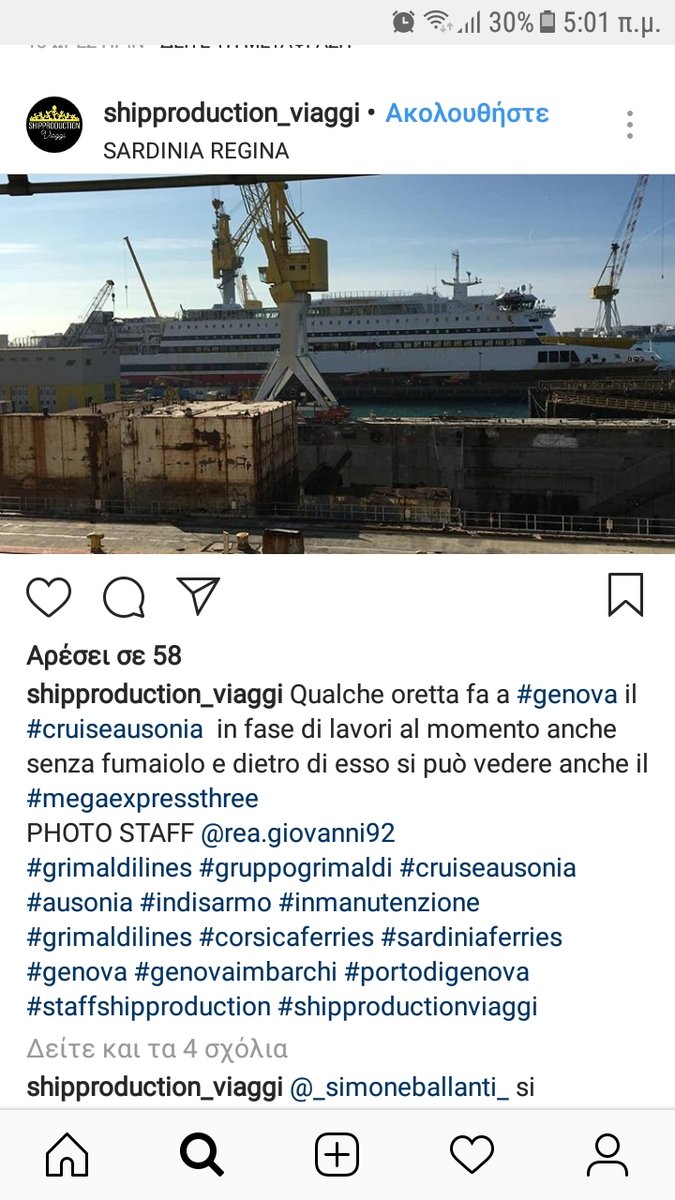Image resolution: width=675 pixels, height=1200 pixels.
Task: Open SARDINIA REGINA location link
Action: [196, 151]
